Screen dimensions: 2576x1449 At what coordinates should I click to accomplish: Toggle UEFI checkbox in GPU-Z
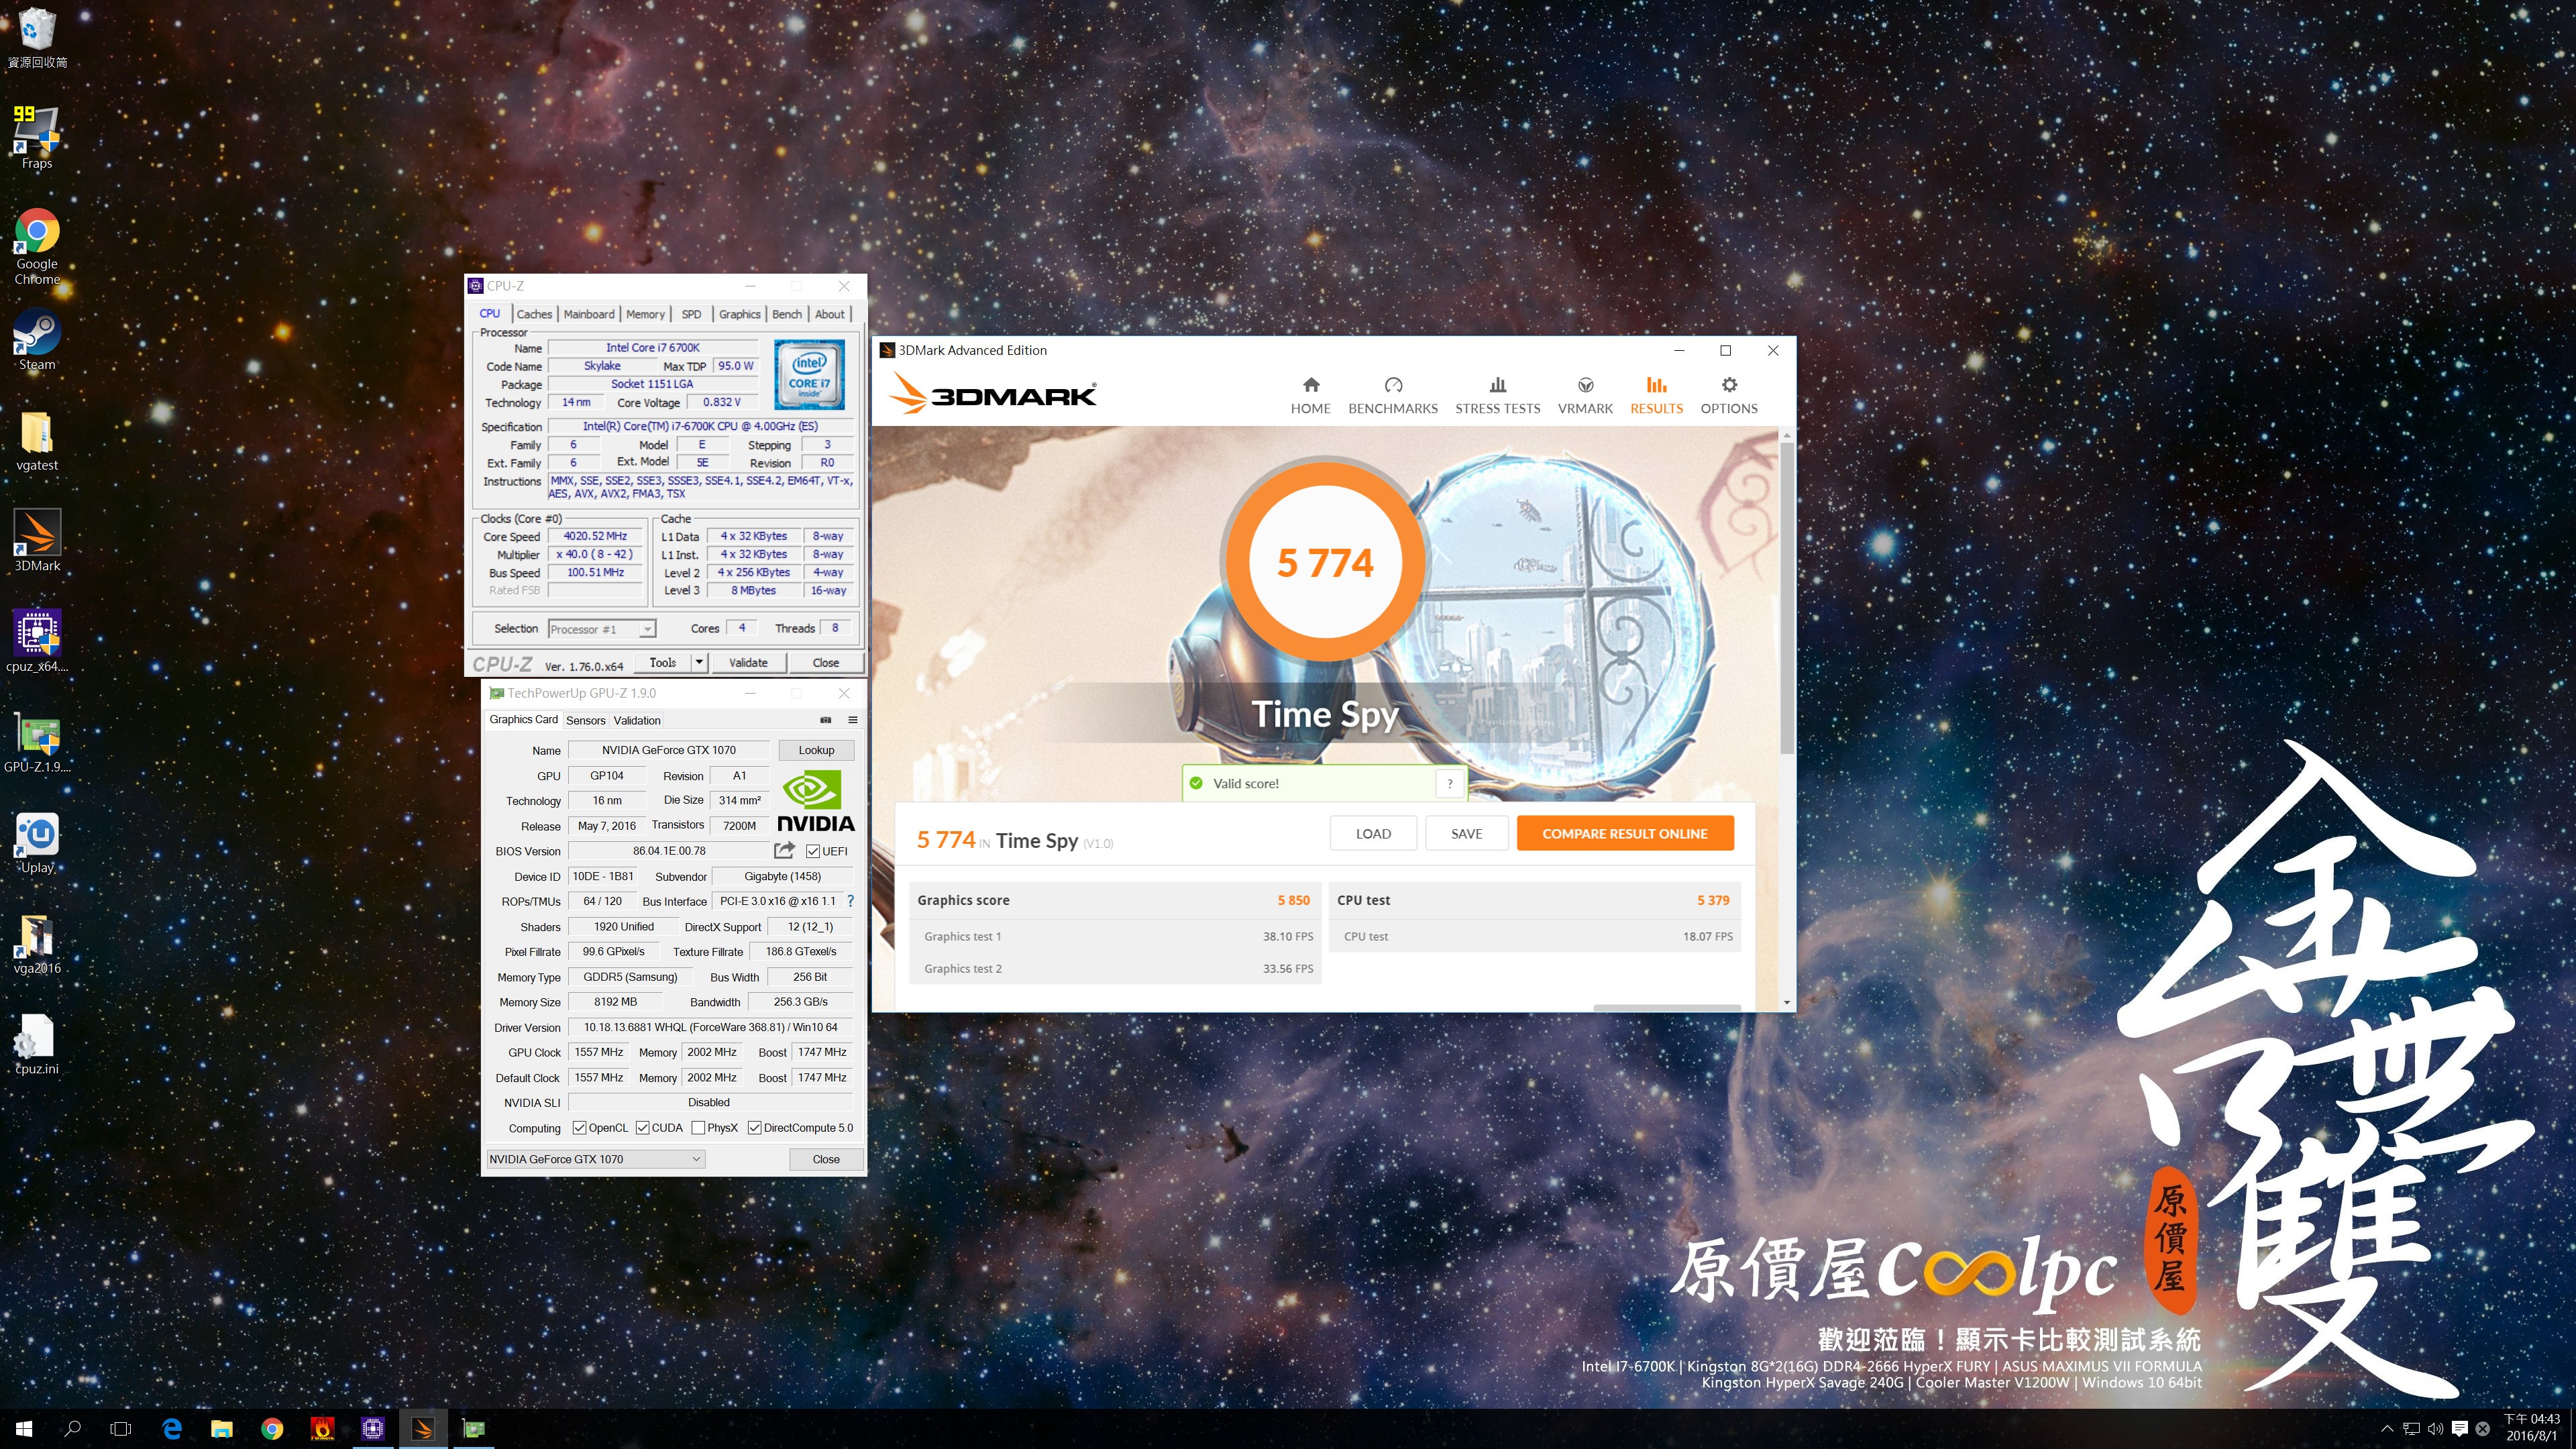[813, 851]
